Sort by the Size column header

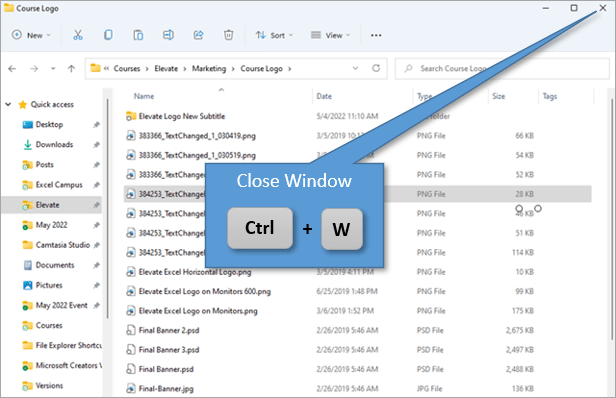pyautogui.click(x=499, y=96)
